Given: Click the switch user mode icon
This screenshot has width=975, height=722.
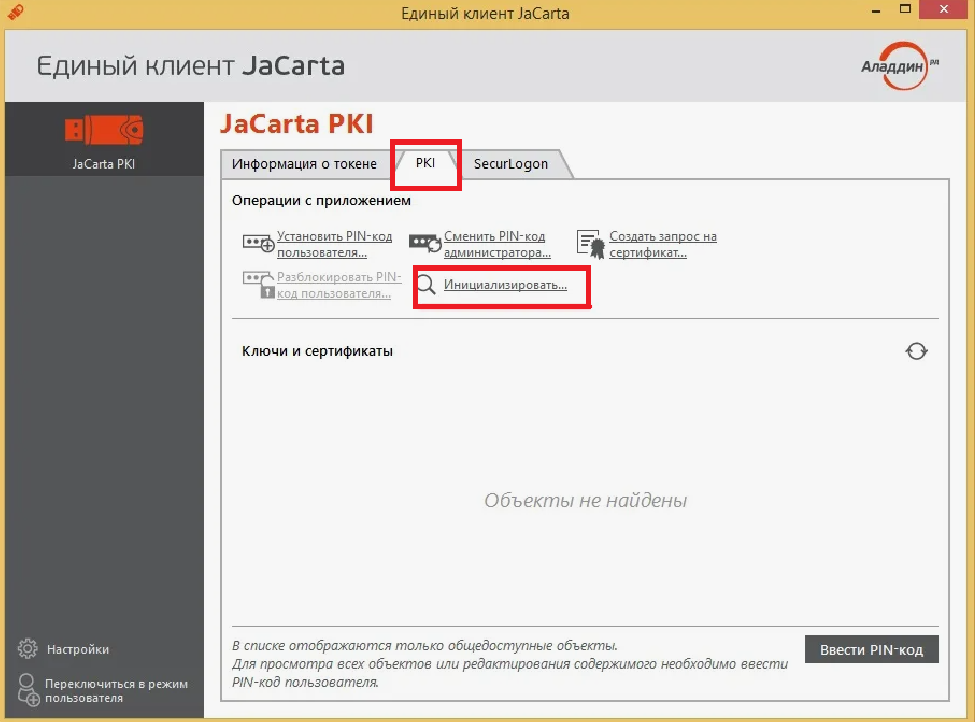Looking at the screenshot, I should (28, 690).
